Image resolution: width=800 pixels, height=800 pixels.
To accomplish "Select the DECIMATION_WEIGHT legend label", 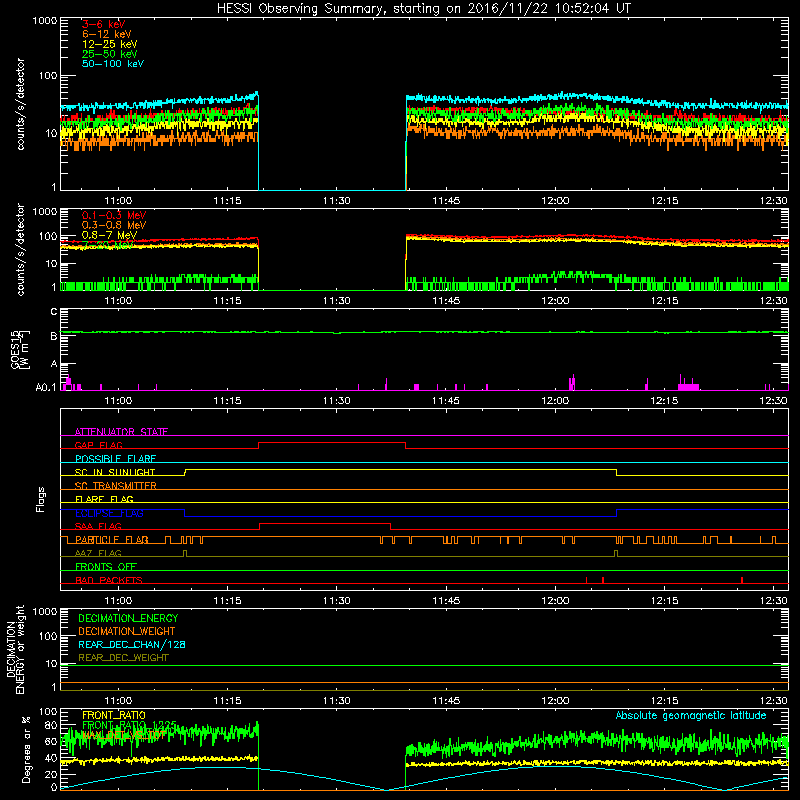I will coord(127,631).
